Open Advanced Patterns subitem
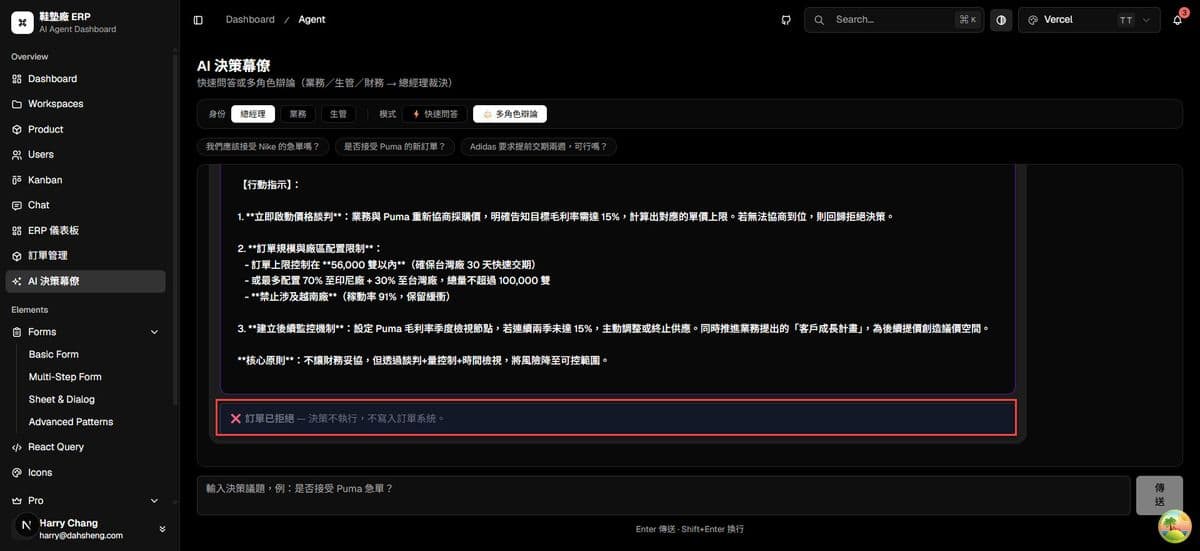The height and width of the screenshot is (551, 1200). (71, 422)
